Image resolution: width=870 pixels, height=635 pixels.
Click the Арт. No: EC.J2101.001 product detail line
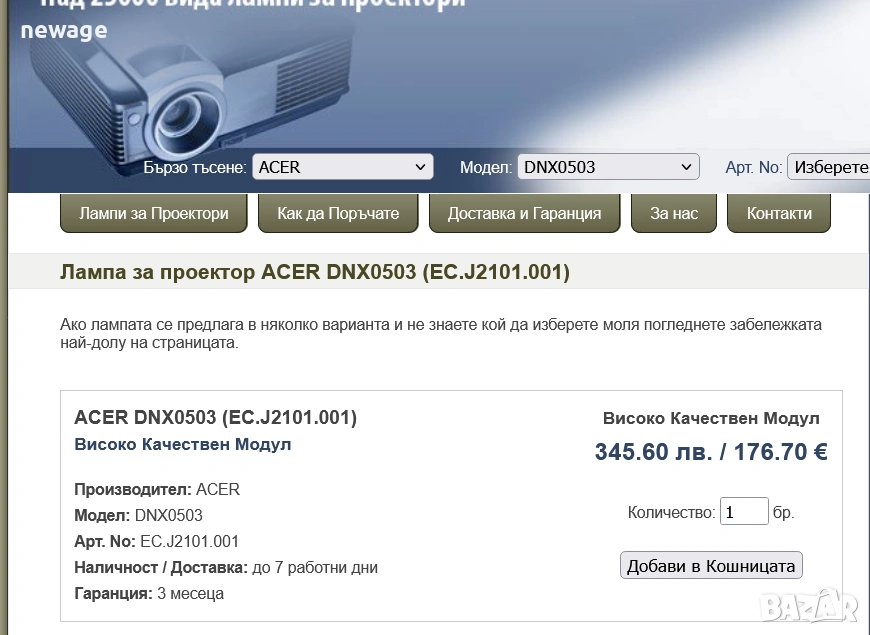point(157,541)
